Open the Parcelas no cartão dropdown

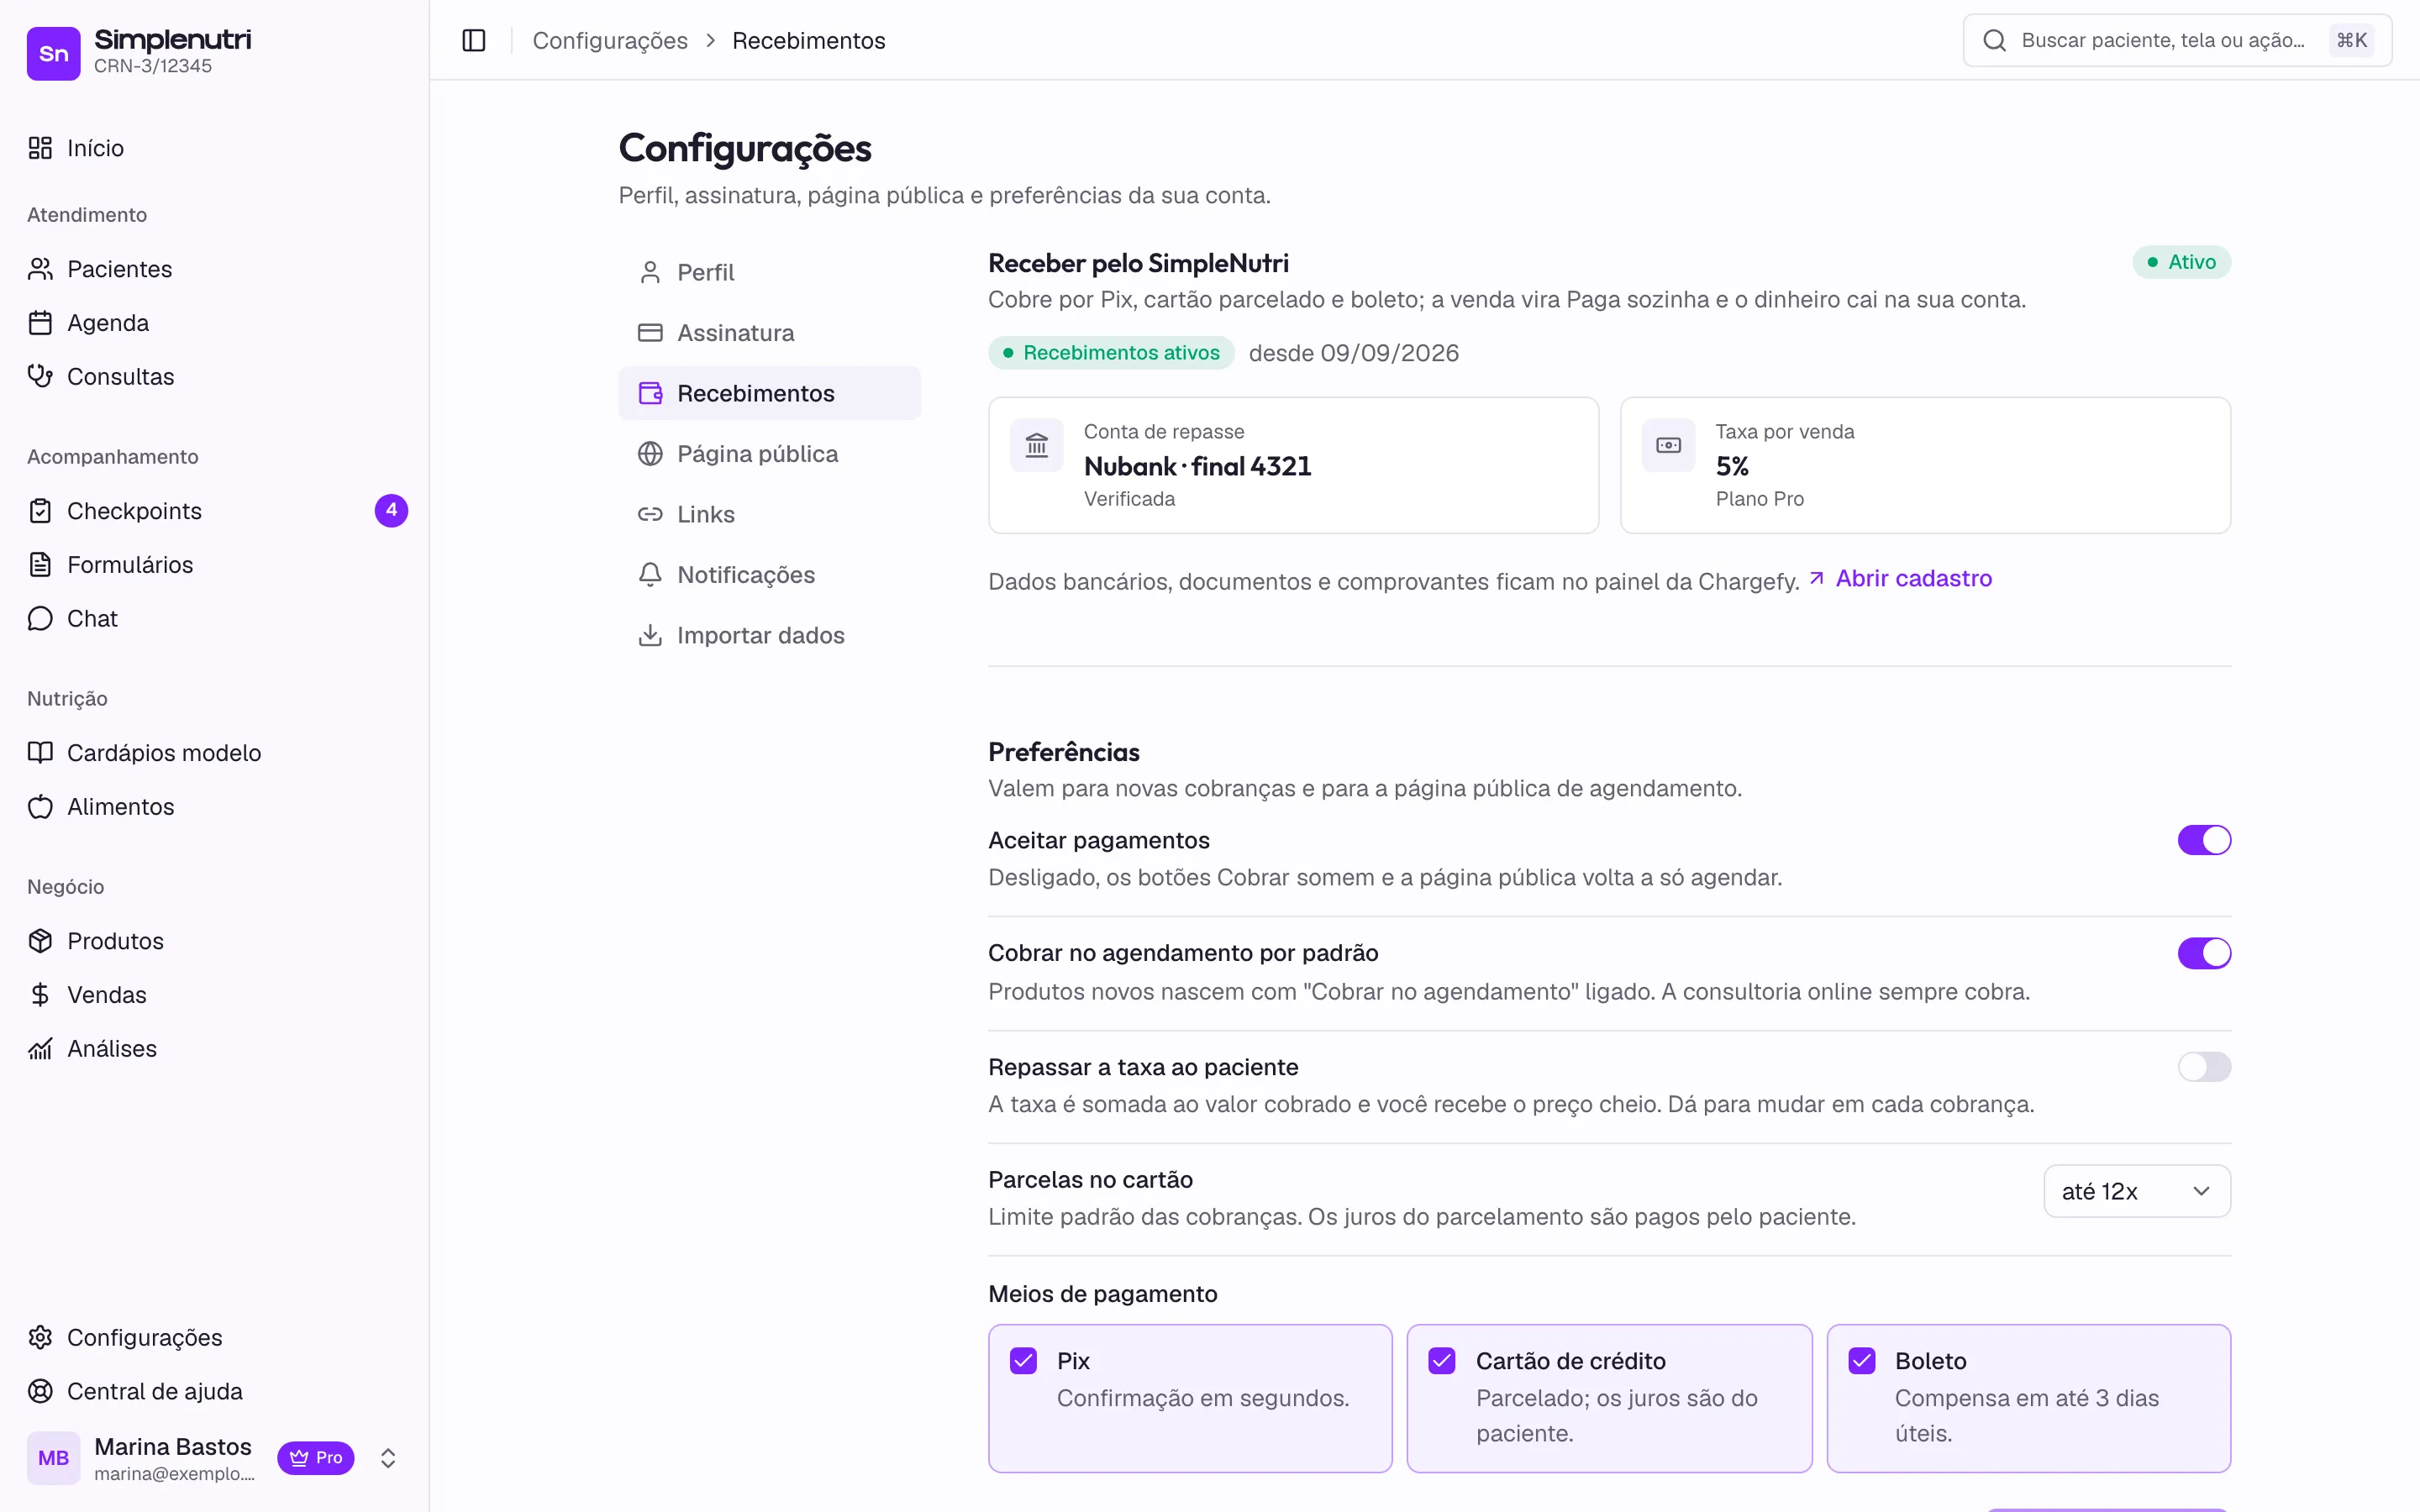2137,1191
